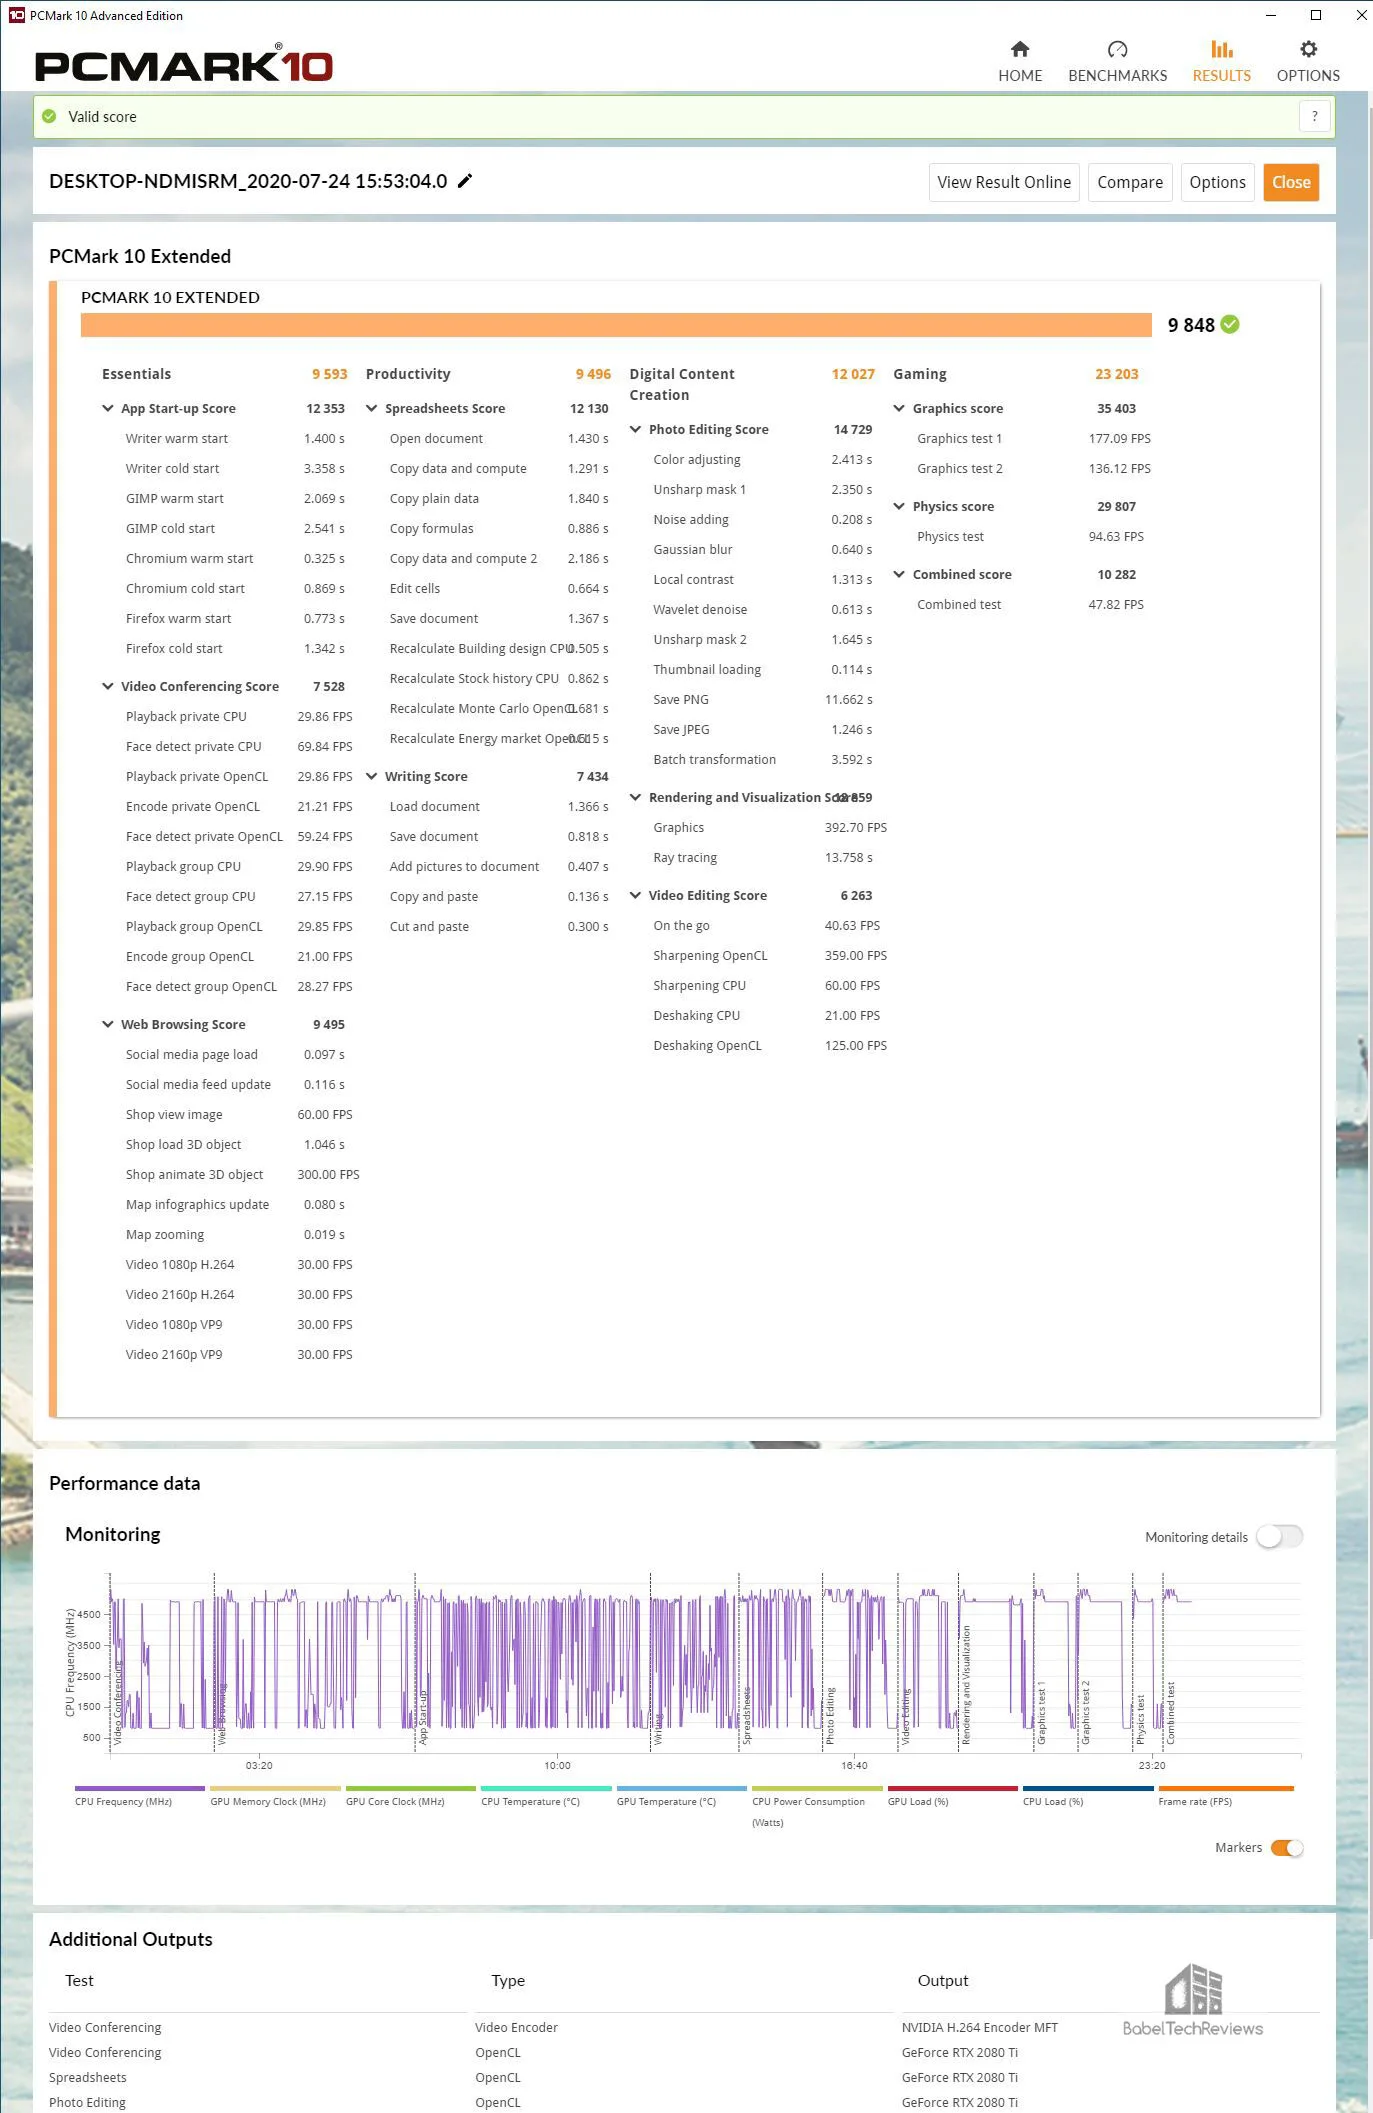The width and height of the screenshot is (1373, 2113).
Task: Click the Video Encoder type cell
Action: (516, 2027)
